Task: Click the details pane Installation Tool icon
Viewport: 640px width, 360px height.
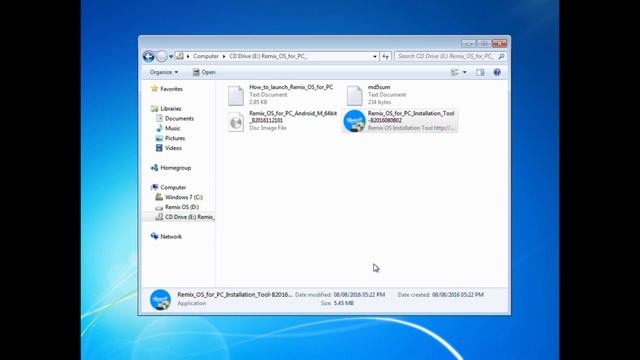Action: pyautogui.click(x=160, y=300)
